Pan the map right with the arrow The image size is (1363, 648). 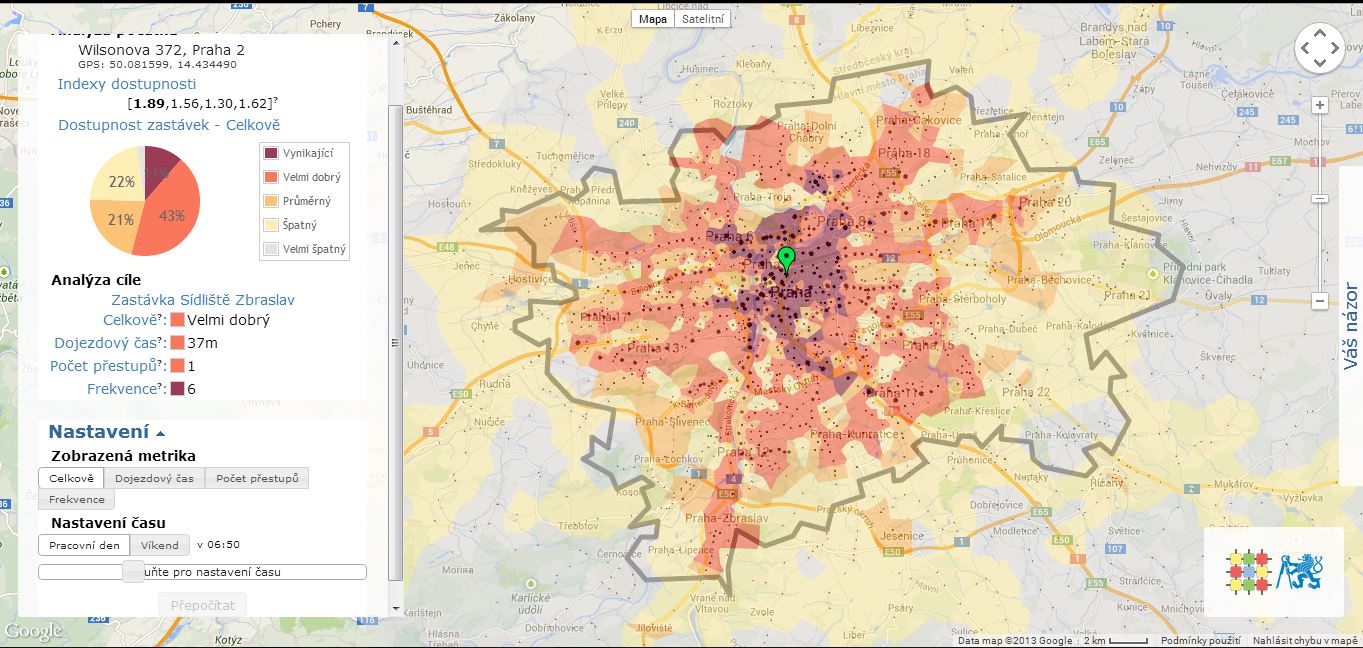point(1334,48)
